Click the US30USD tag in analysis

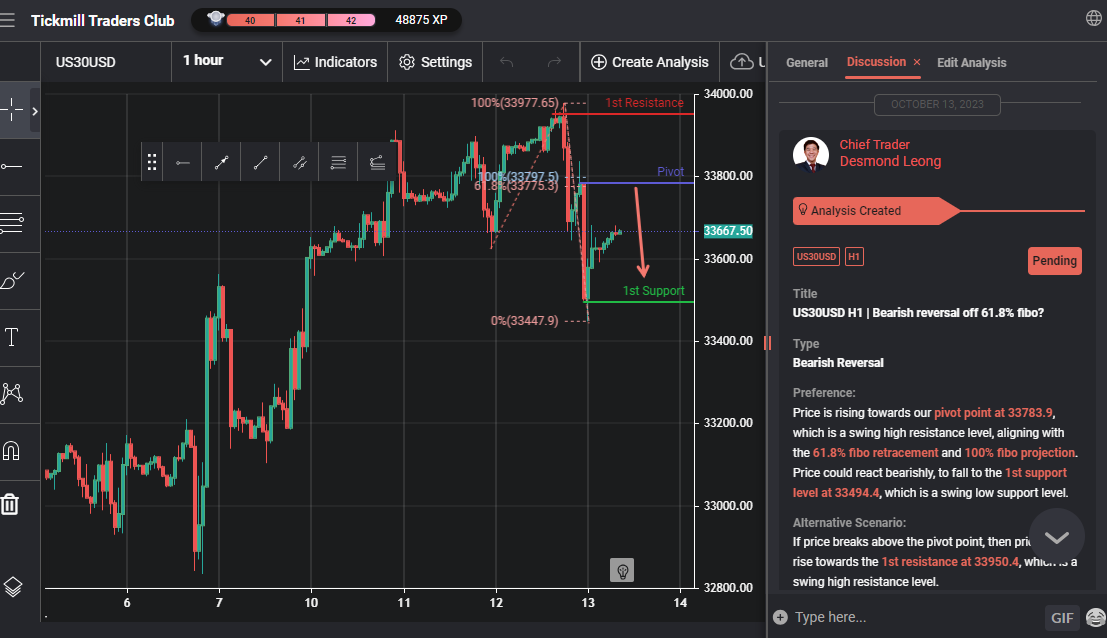(816, 257)
